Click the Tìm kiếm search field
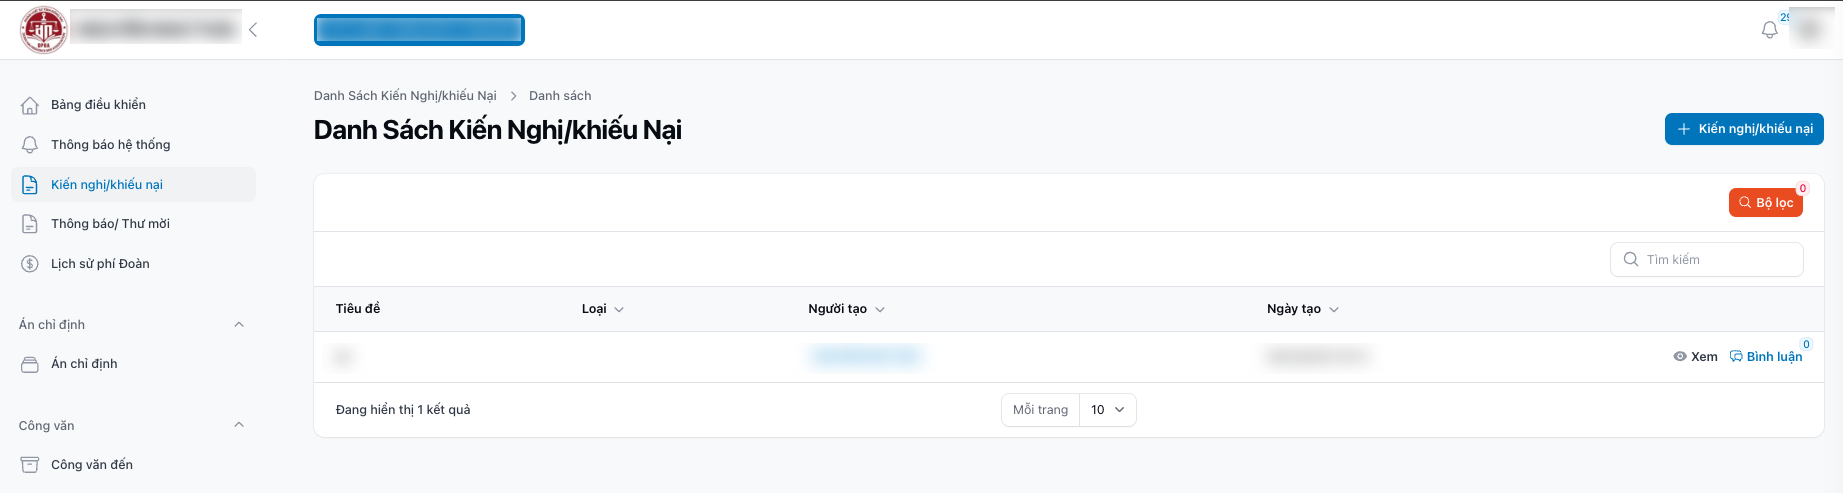 (1718, 260)
